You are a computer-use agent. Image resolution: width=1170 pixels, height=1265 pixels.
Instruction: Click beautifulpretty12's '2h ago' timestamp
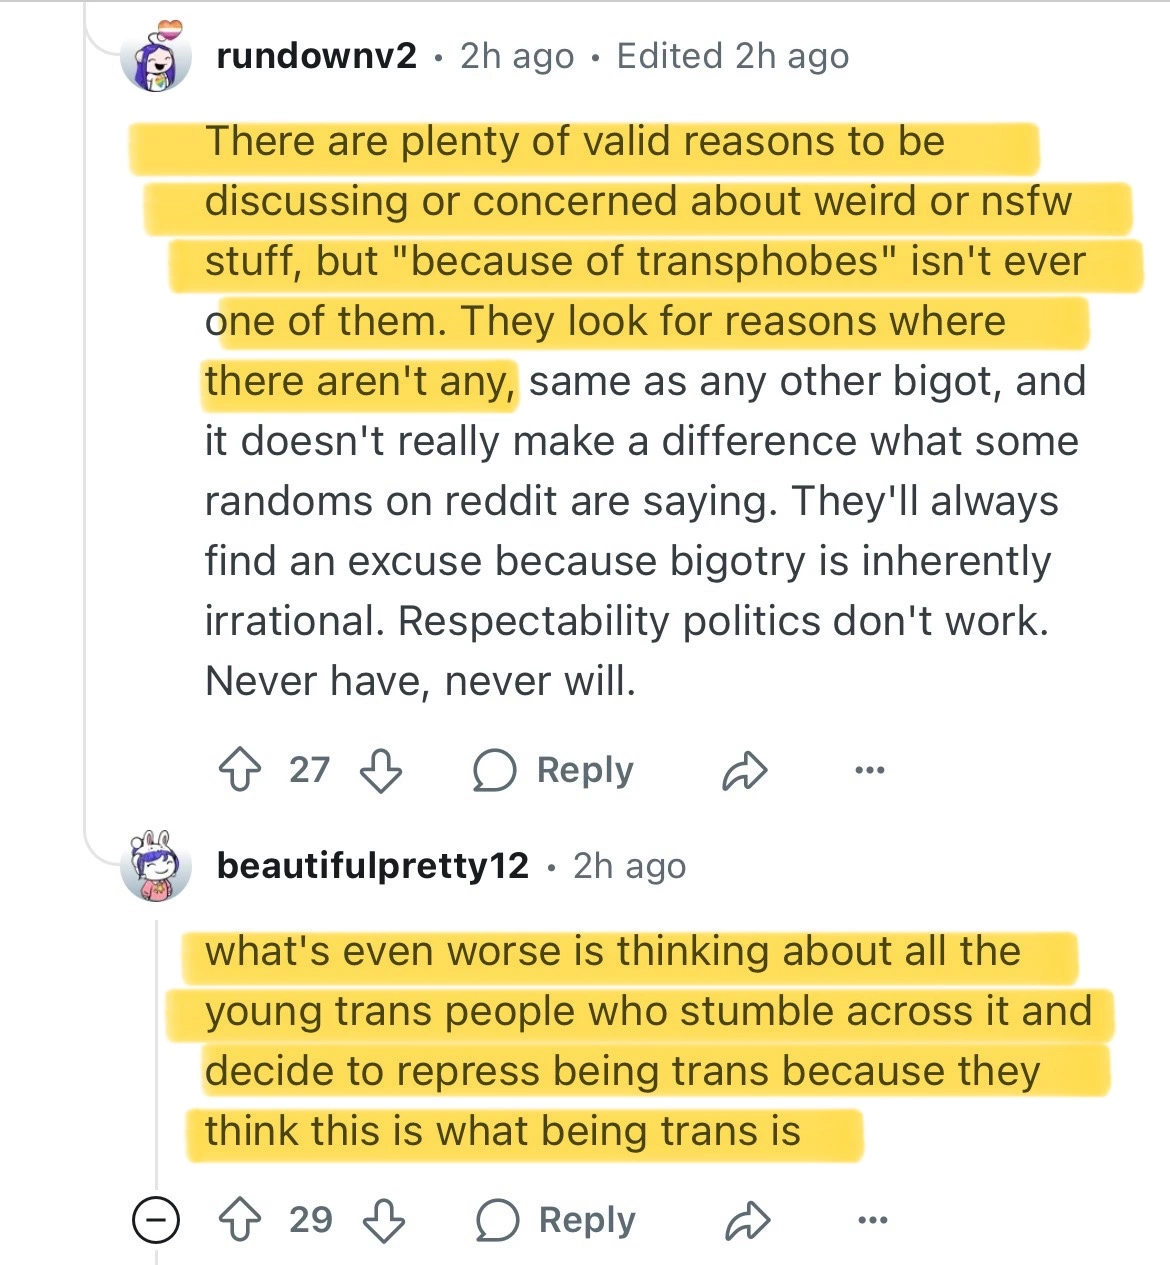coord(629,866)
